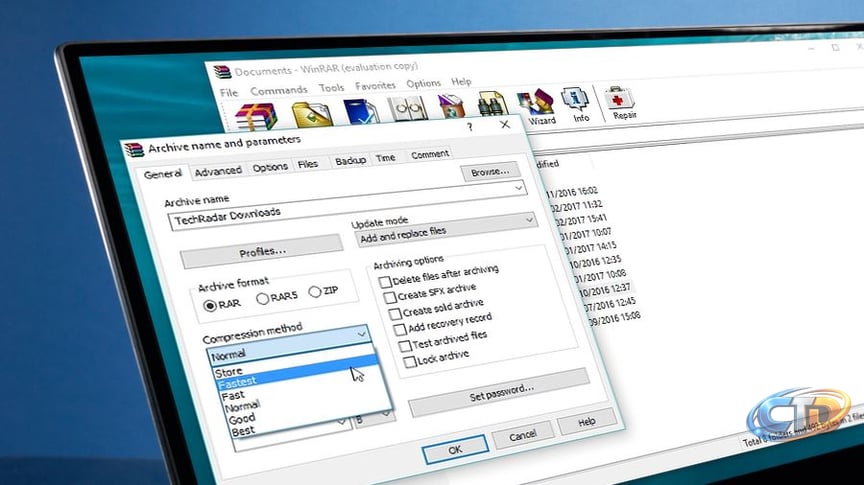The width and height of the screenshot is (864, 485).
Task: Open the Commands menu
Action: pos(279,90)
